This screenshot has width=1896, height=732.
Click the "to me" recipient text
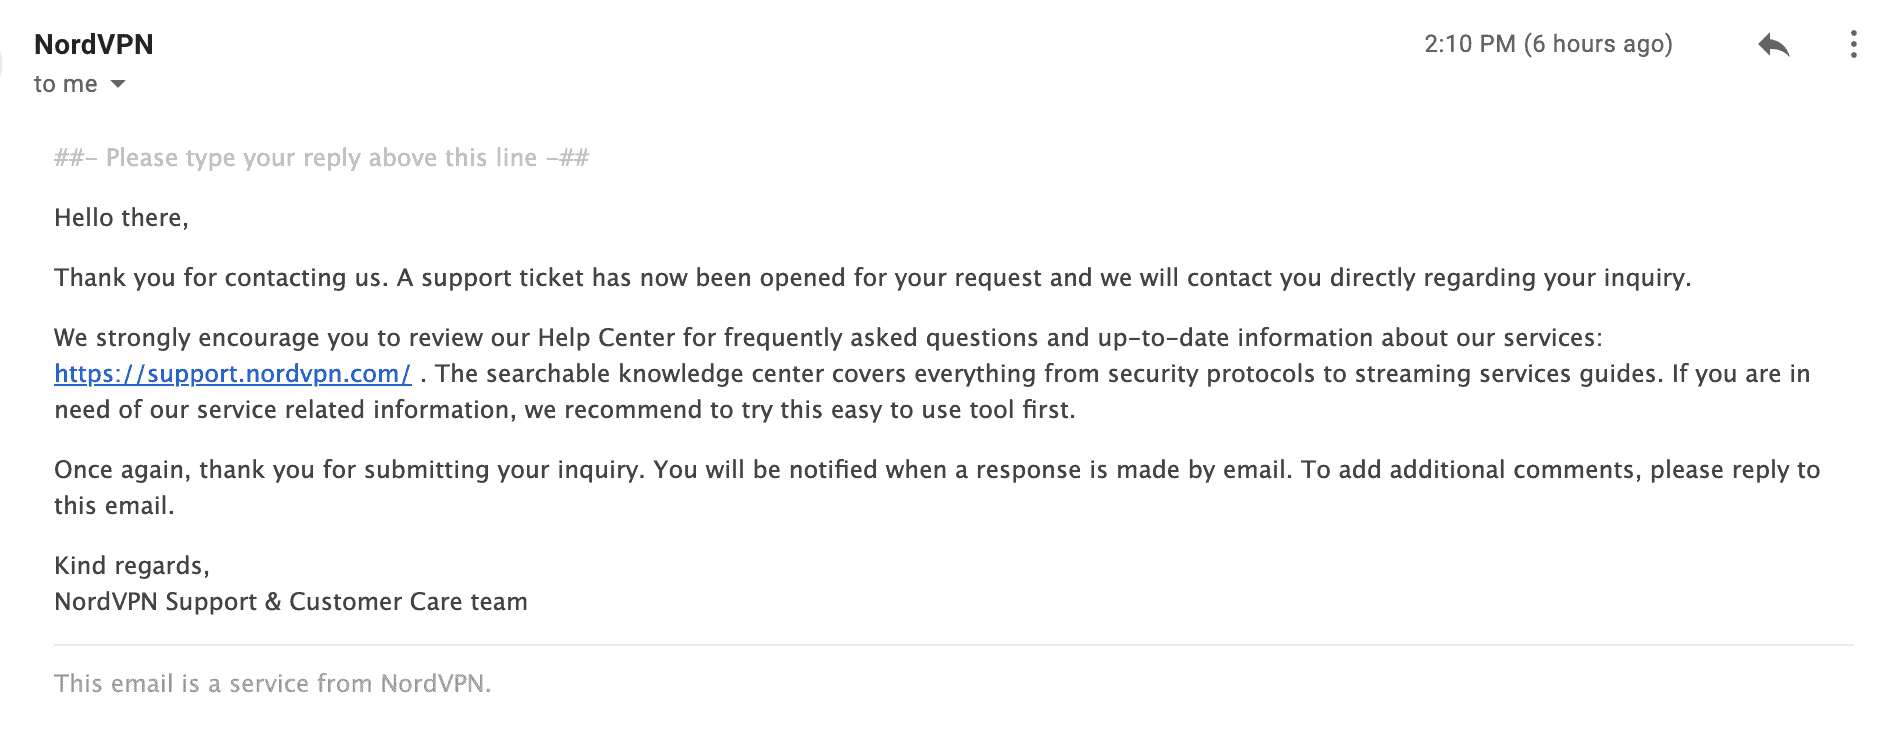point(66,84)
